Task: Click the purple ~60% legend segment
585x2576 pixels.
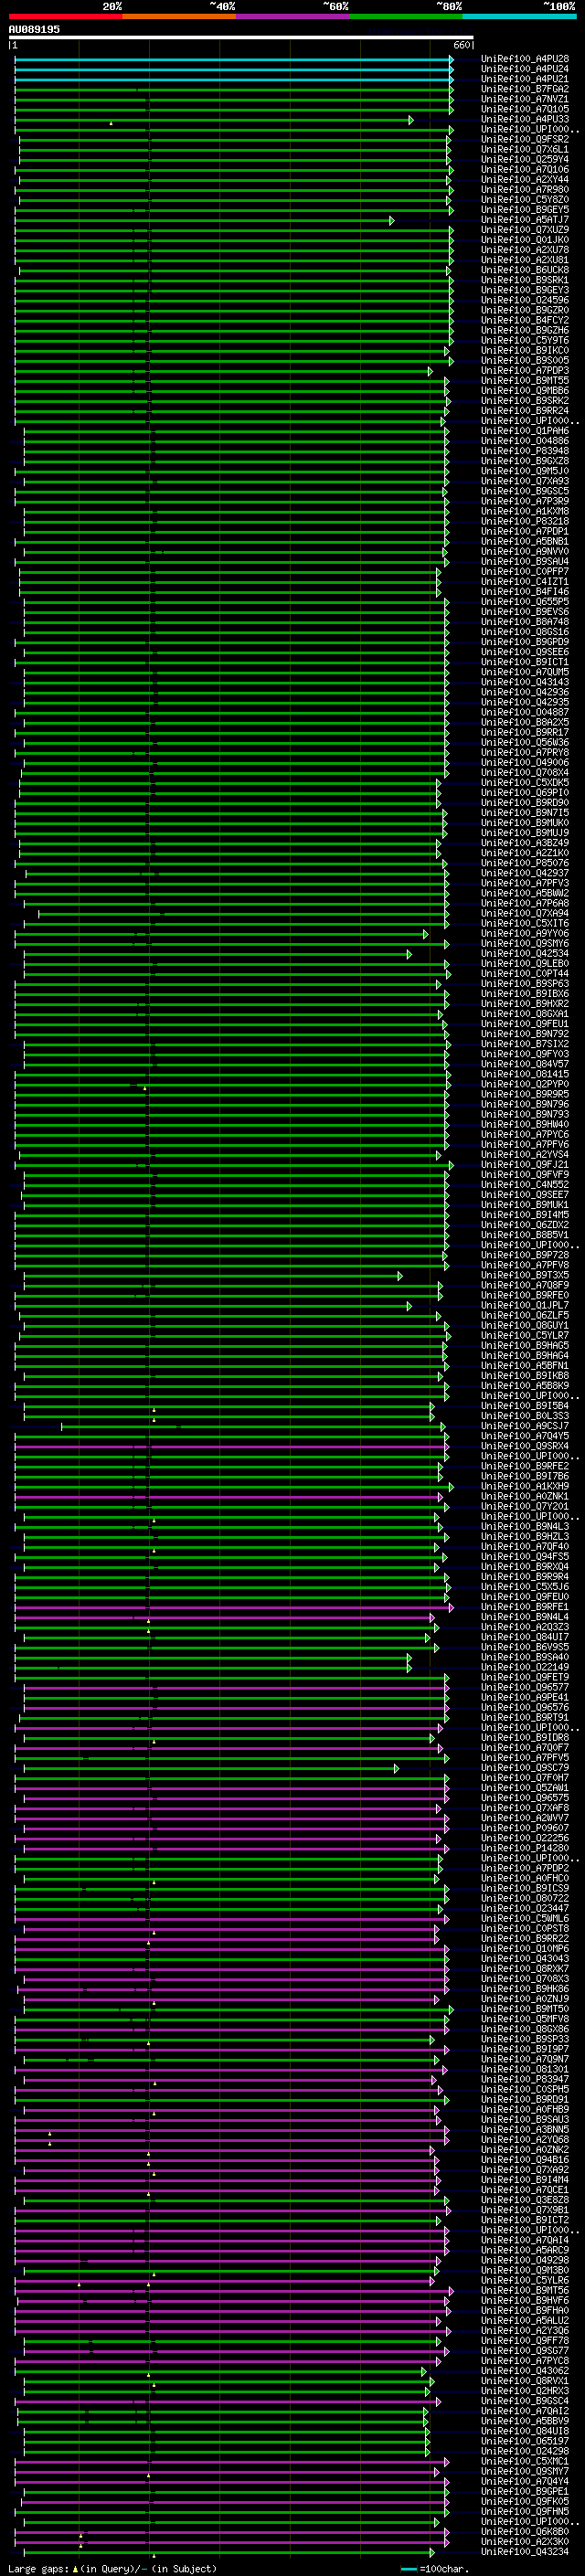Action: pyautogui.click(x=293, y=16)
